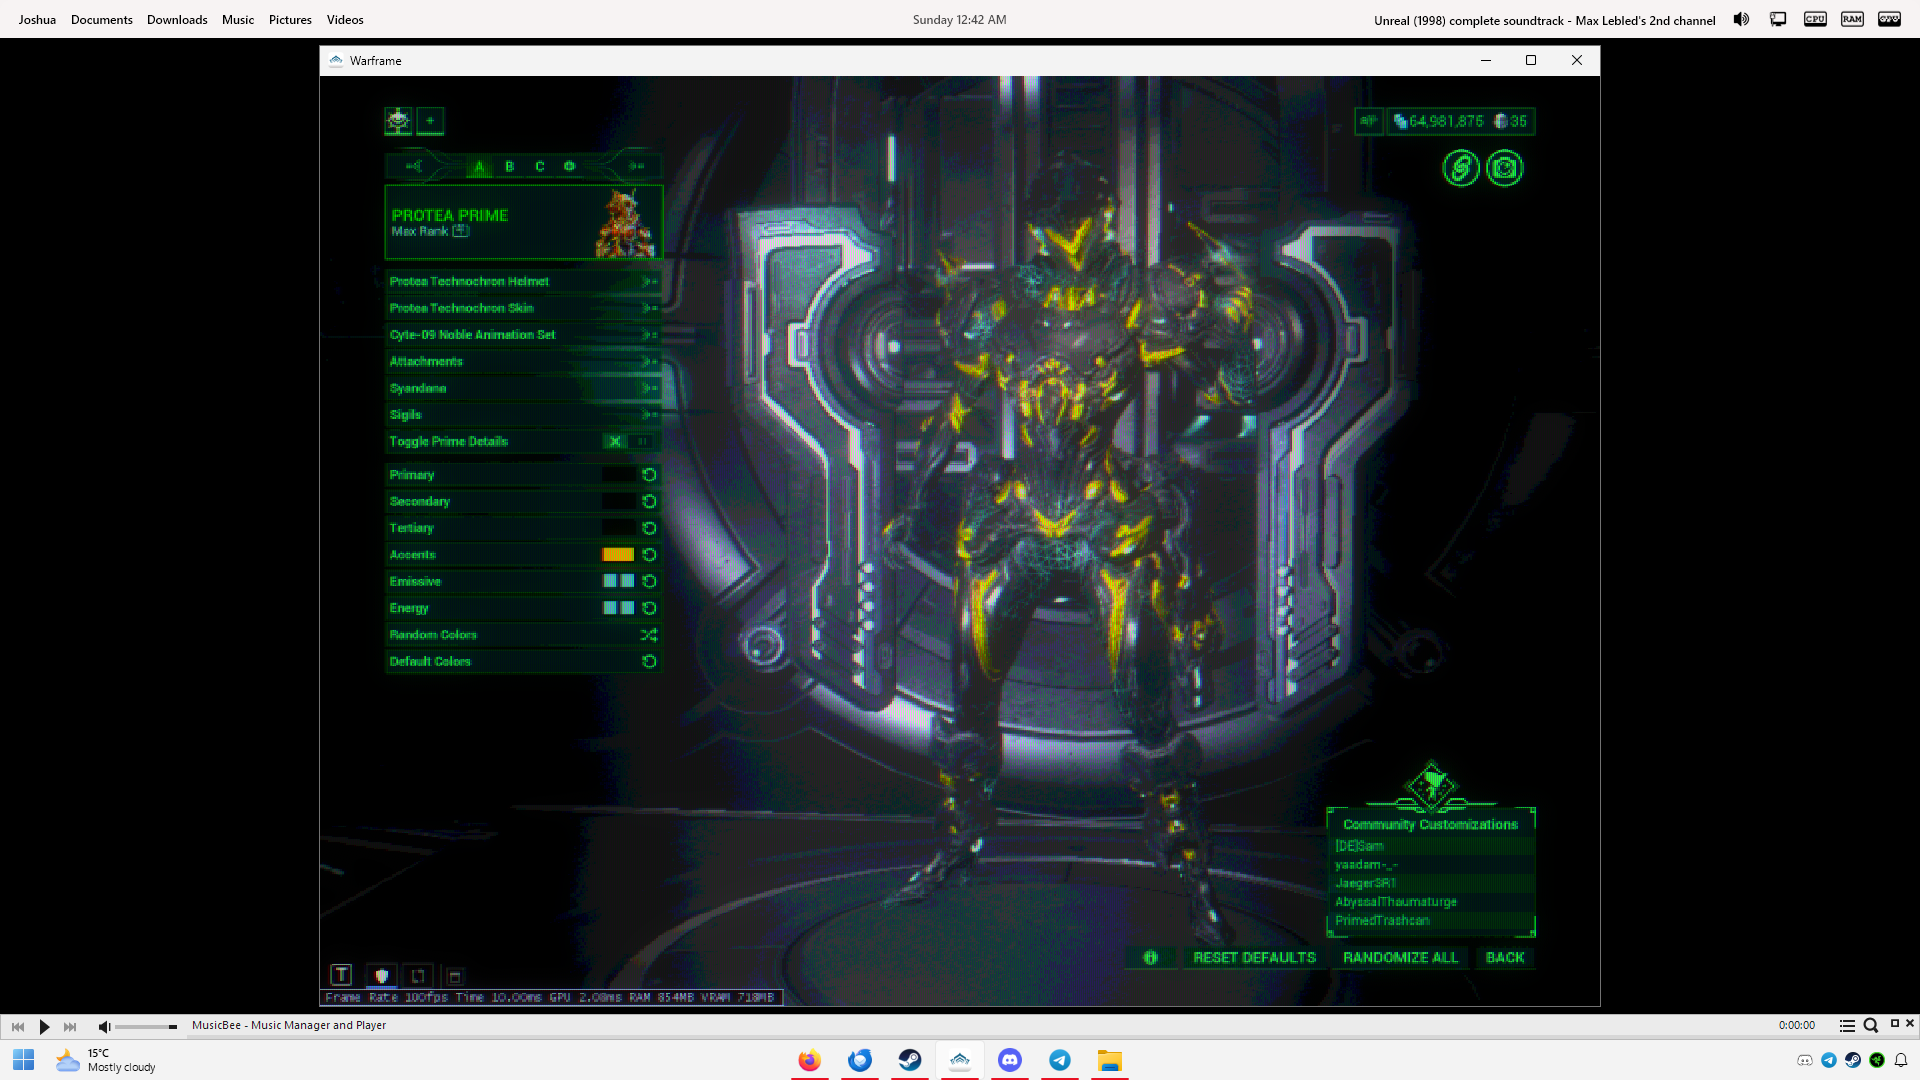Click the top-bar volume speaker icon
The height and width of the screenshot is (1080, 1920).
pos(1741,19)
